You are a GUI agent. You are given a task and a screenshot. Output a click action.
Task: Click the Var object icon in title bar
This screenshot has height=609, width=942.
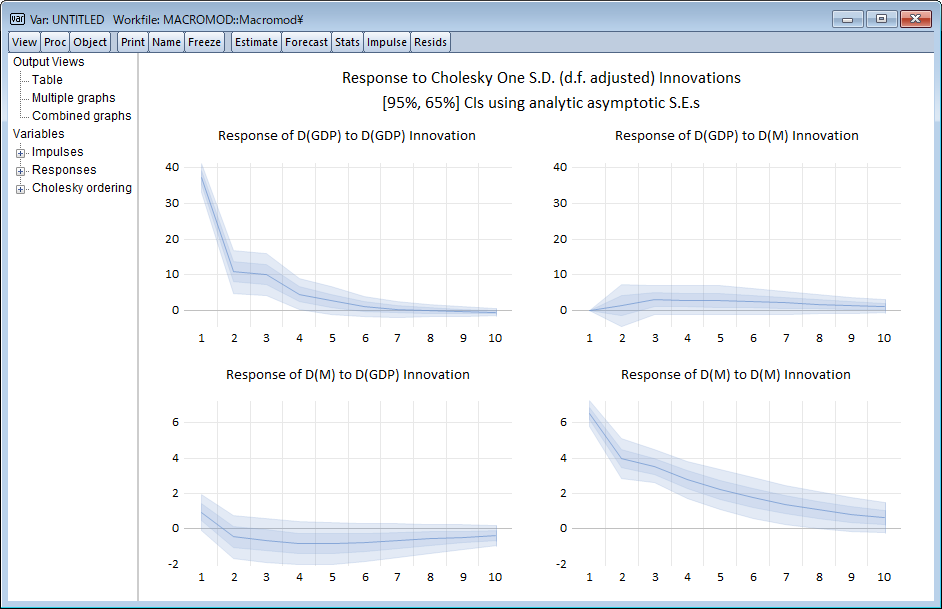pyautogui.click(x=17, y=19)
